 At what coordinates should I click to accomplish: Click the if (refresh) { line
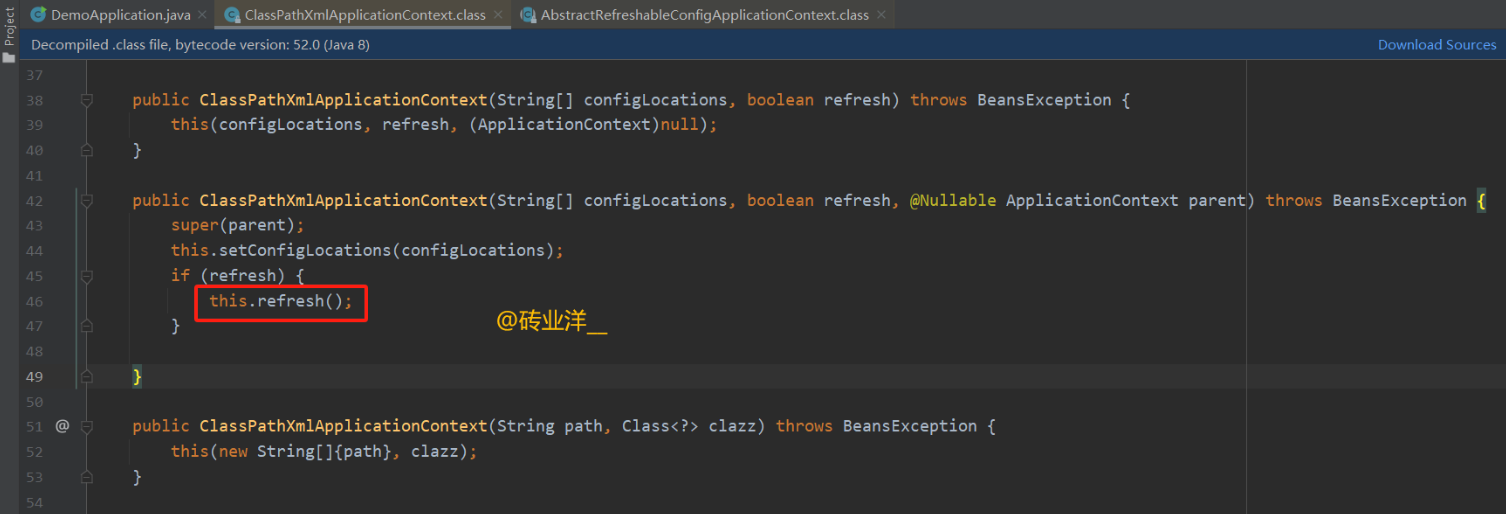238,275
